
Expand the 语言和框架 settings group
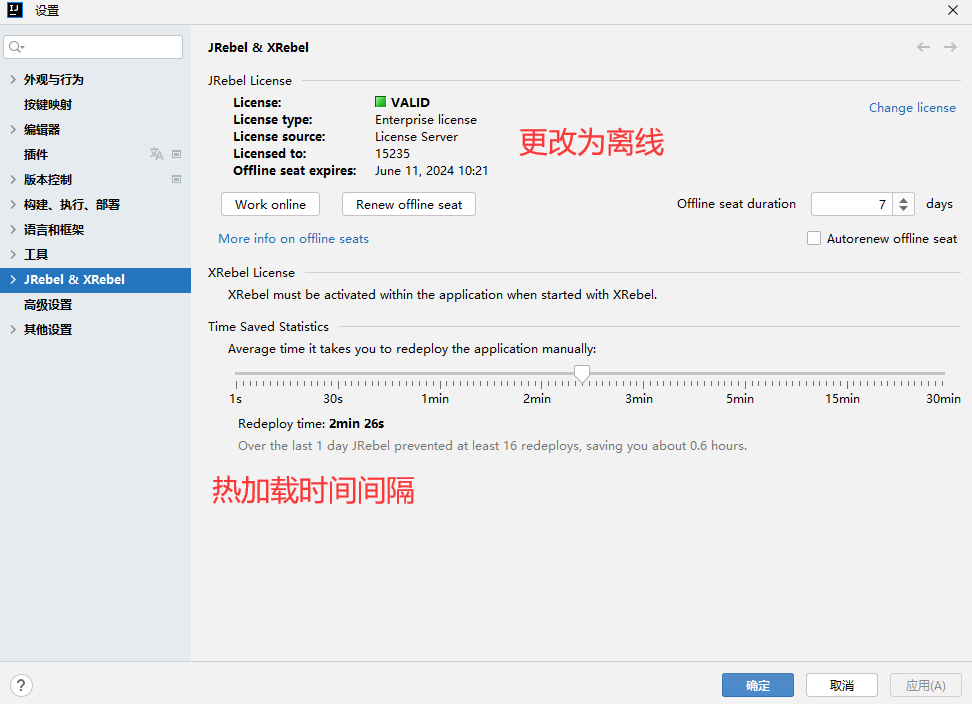pyautogui.click(x=13, y=229)
